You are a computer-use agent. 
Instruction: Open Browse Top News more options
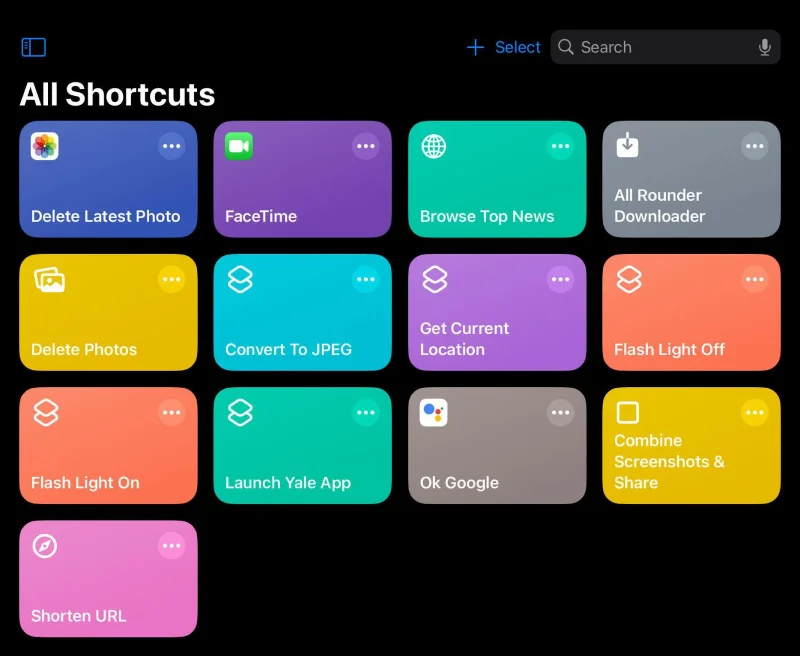click(560, 146)
